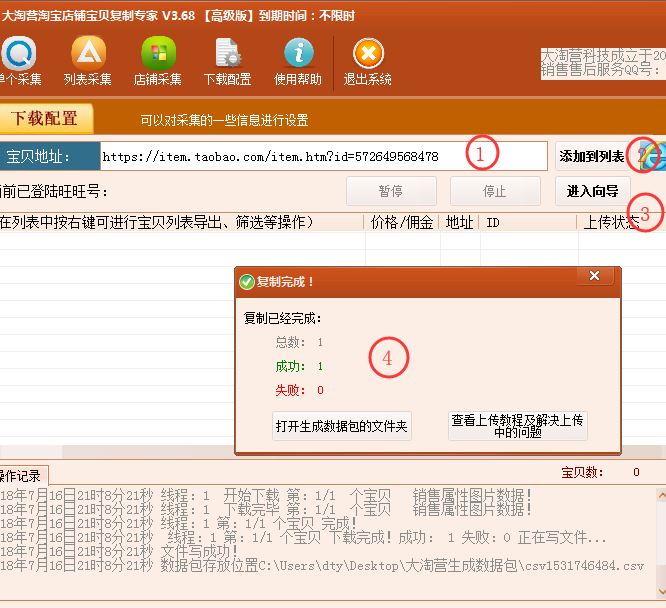Click the 添加到列表 button
This screenshot has width=666, height=608.
coord(592,156)
